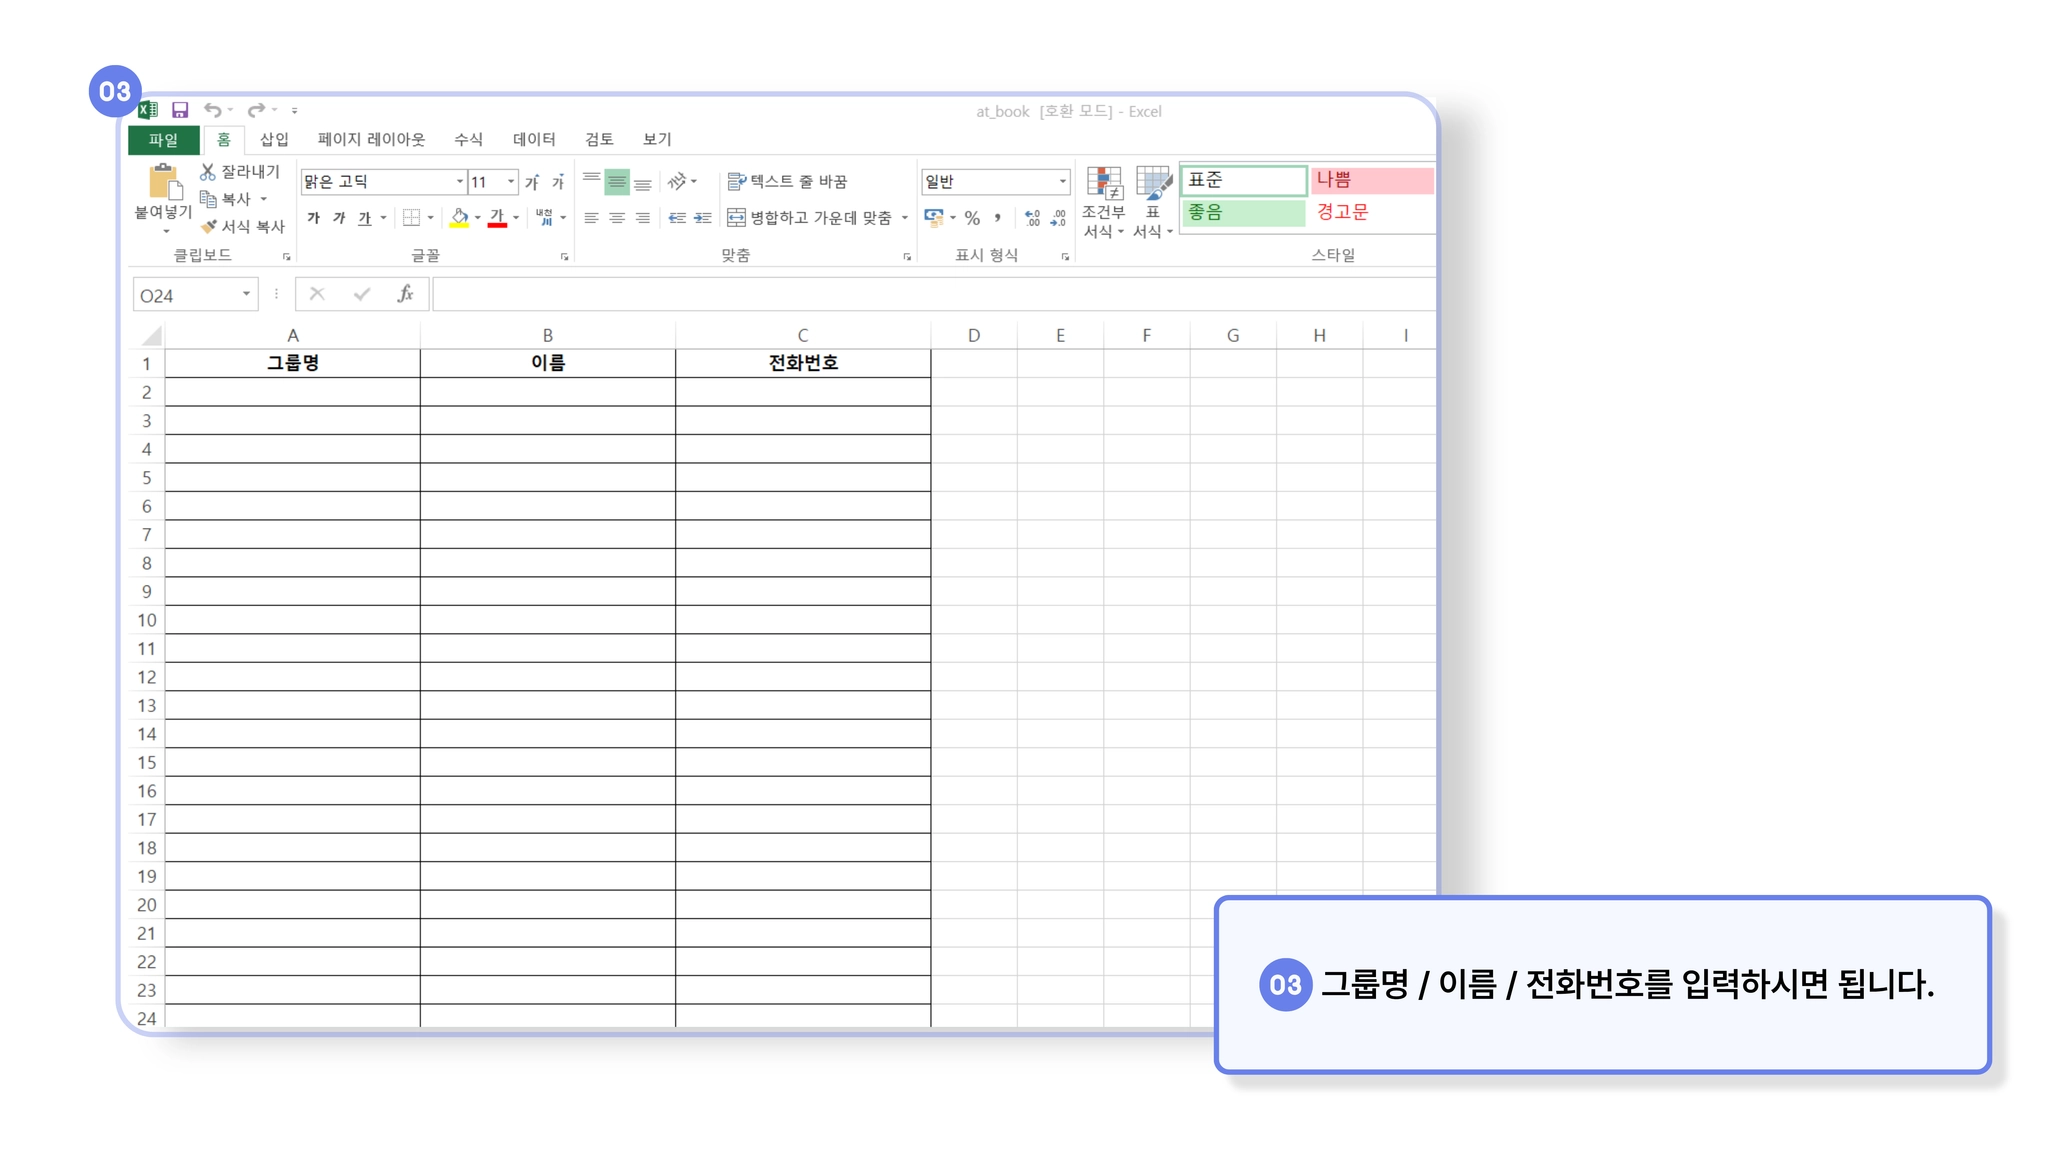Screen dimensions: 2048x1152
Task: Click the fill color paint bucket
Action: [x=459, y=217]
